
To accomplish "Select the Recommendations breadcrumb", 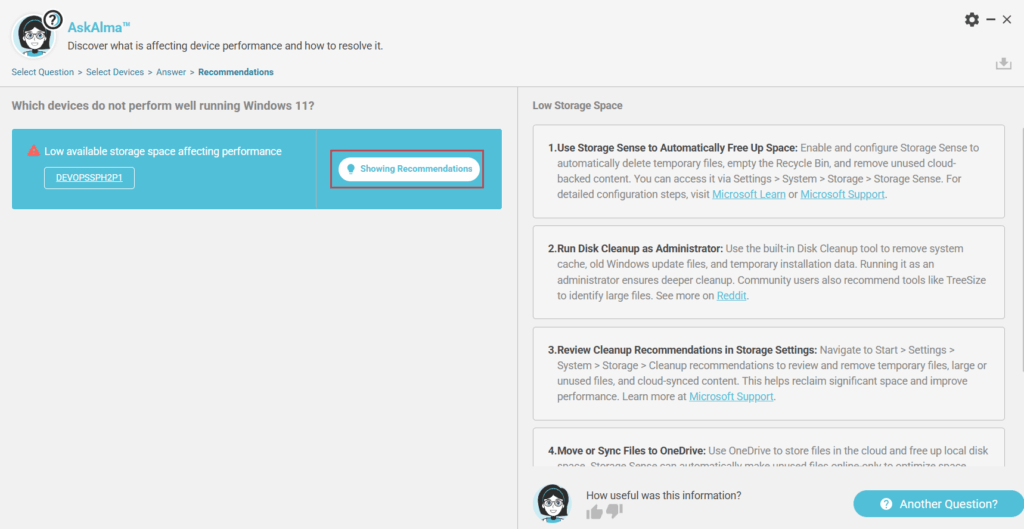I will pos(236,72).
